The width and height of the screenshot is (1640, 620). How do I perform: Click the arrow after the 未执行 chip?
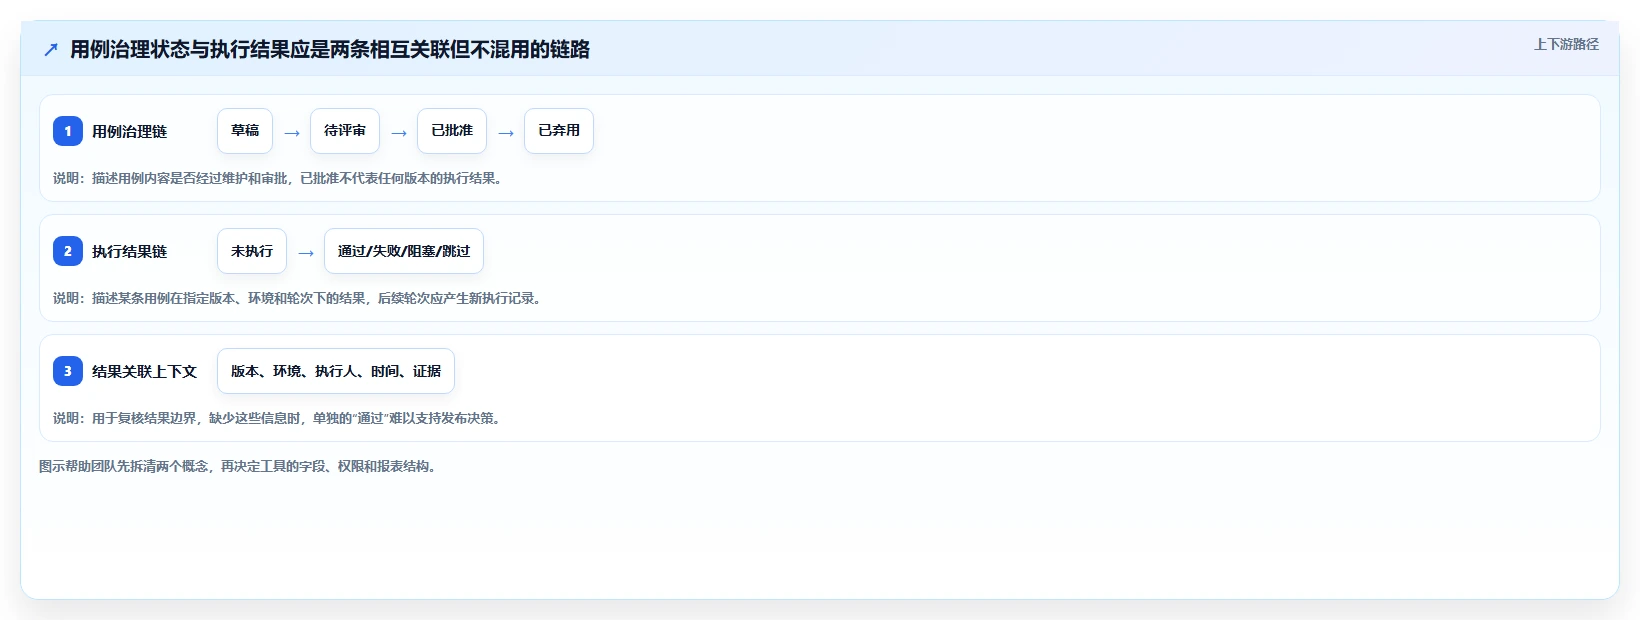(306, 253)
